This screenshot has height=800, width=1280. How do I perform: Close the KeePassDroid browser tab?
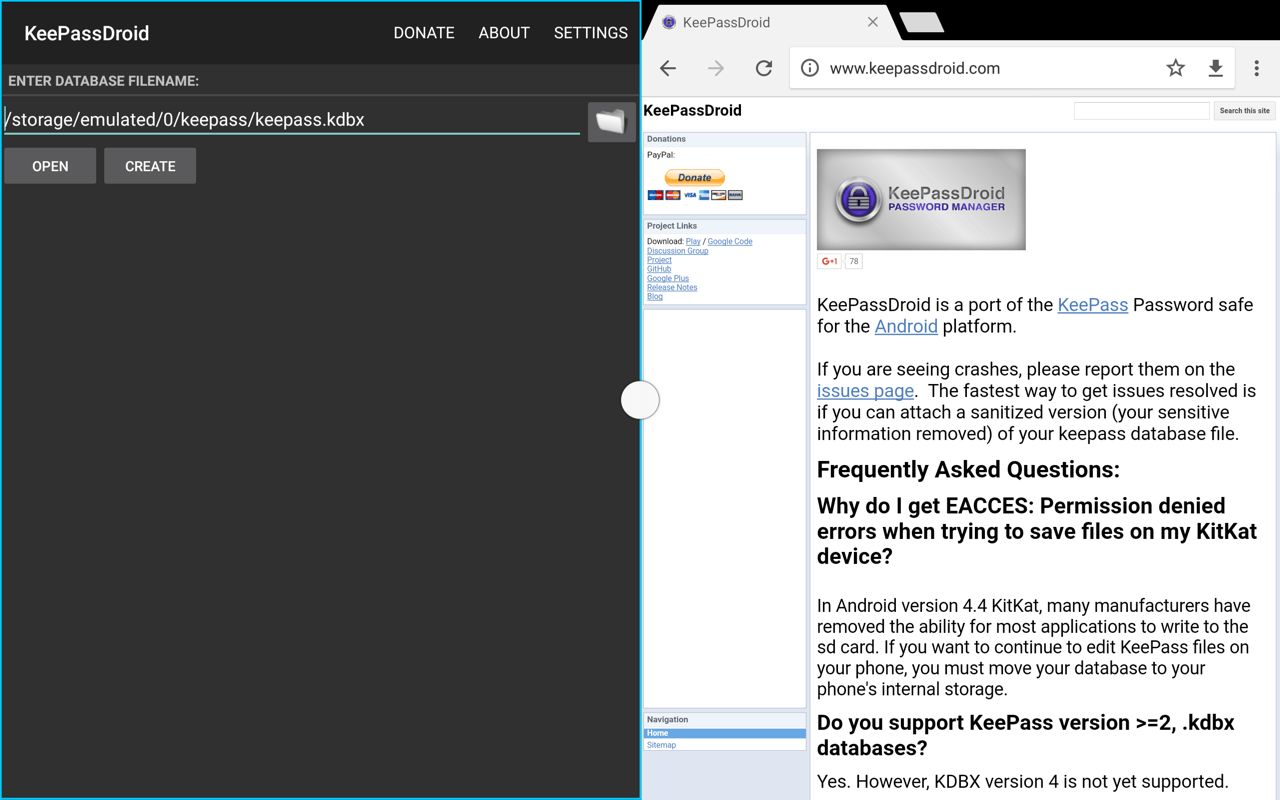873,22
